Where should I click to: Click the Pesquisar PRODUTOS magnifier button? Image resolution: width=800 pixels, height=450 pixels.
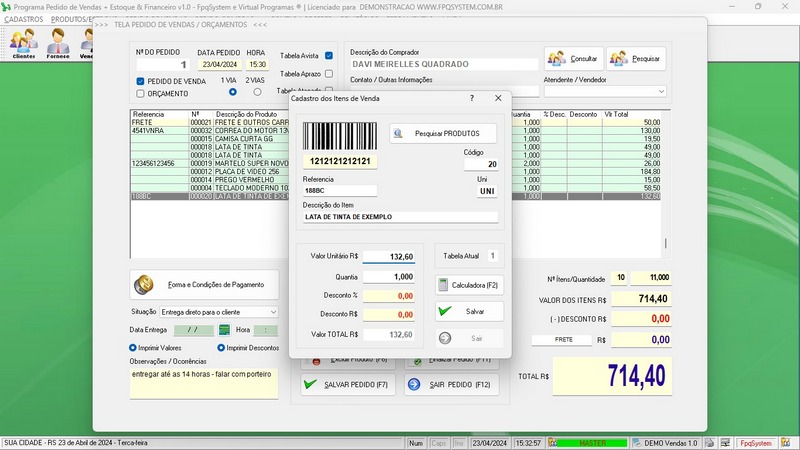click(442, 133)
